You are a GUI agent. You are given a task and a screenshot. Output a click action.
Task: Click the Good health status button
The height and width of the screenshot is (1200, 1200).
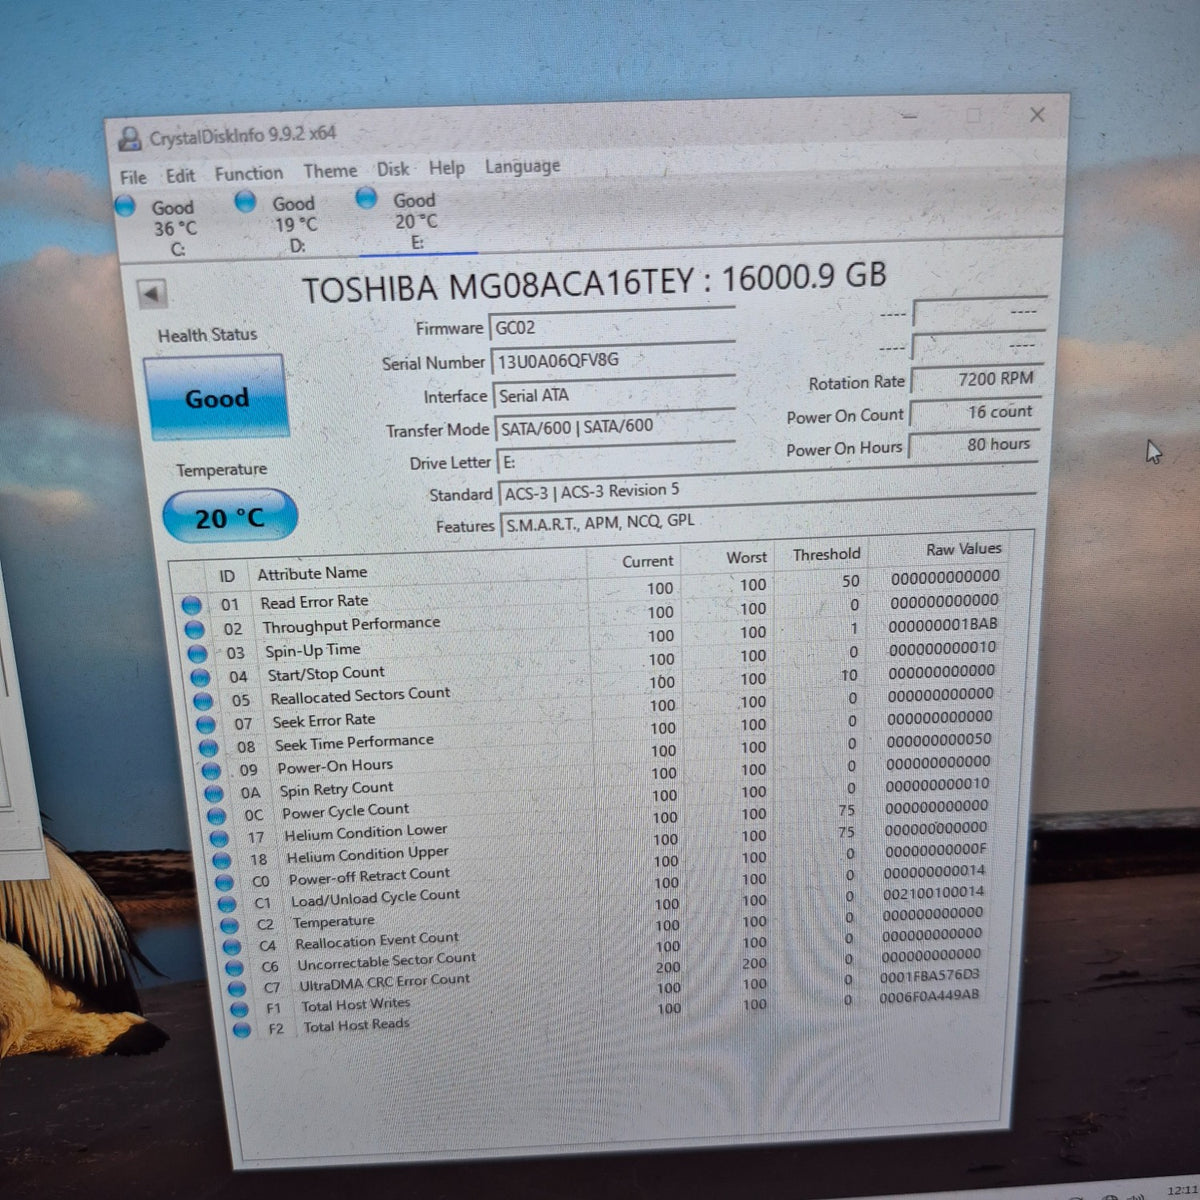click(216, 398)
